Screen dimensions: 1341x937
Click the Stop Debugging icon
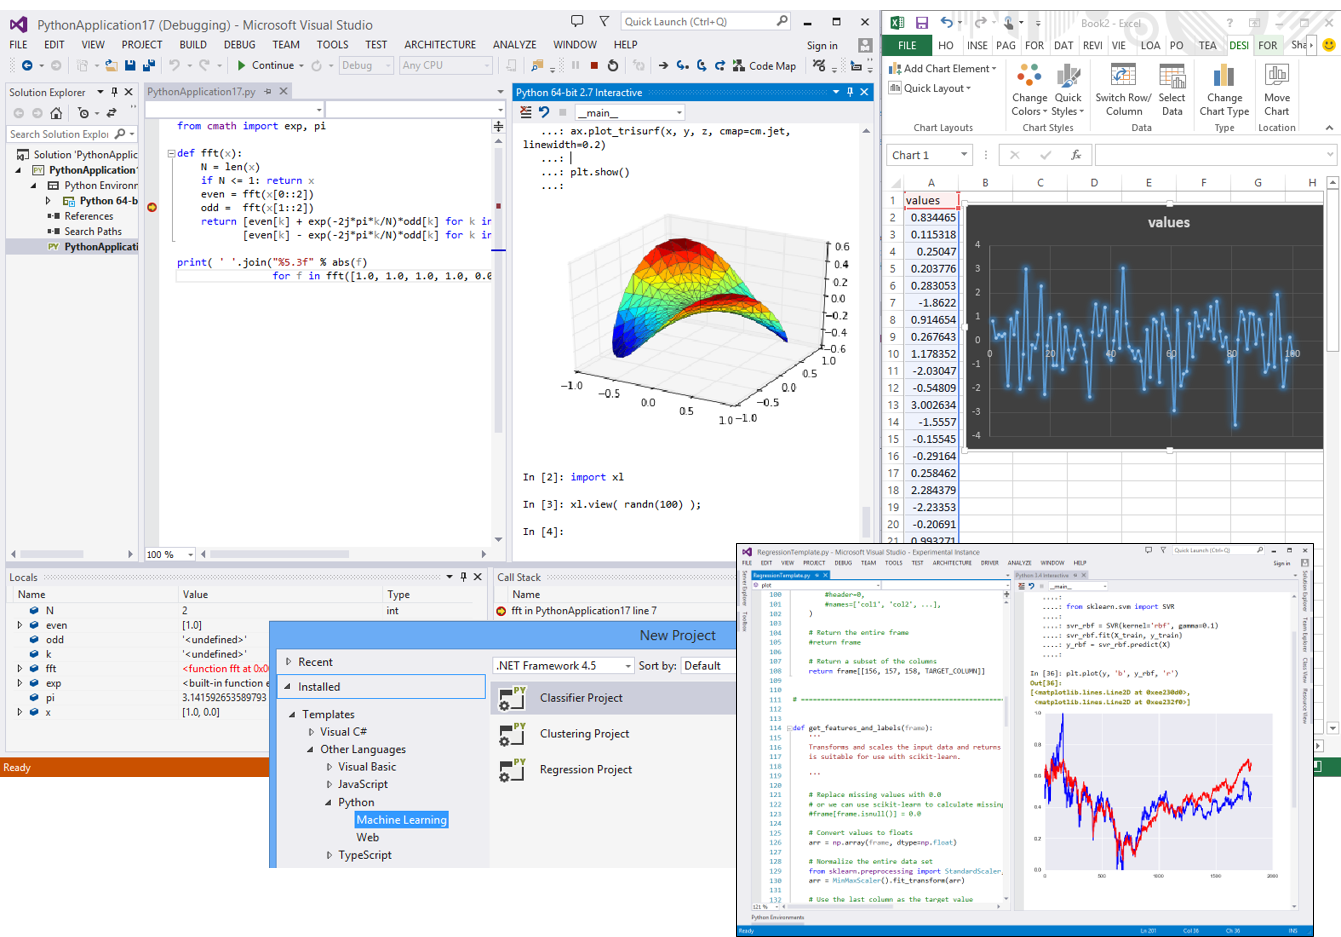click(x=595, y=66)
